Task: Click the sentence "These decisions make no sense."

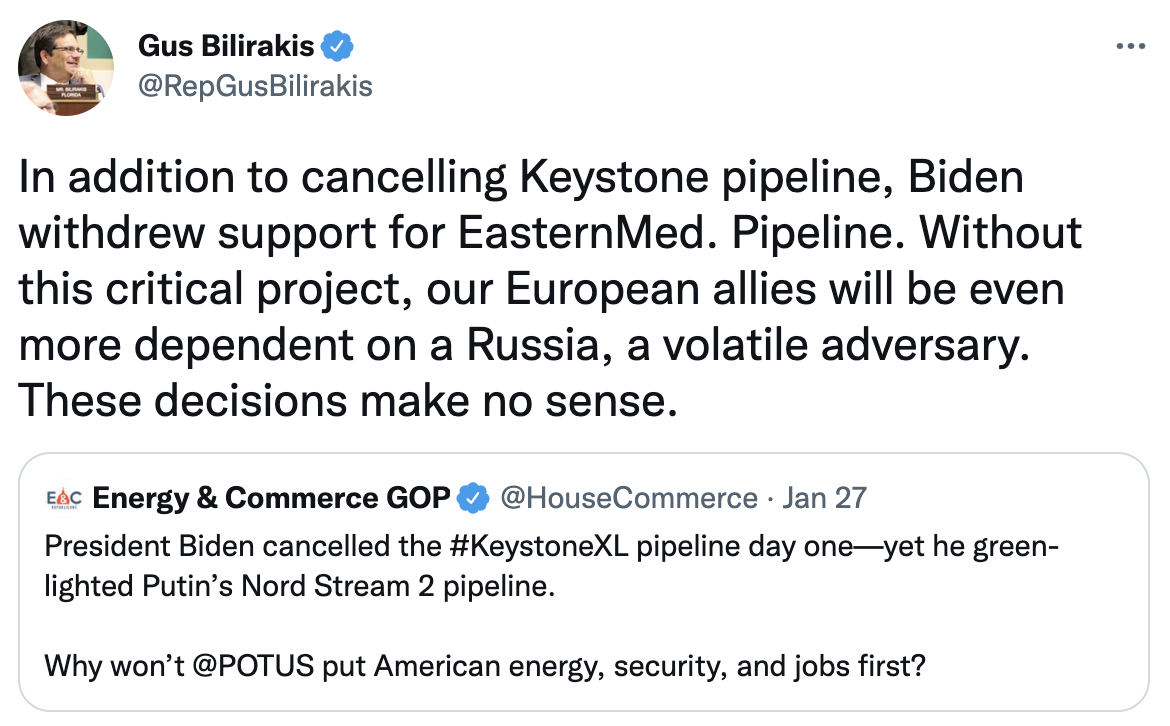Action: 342,399
